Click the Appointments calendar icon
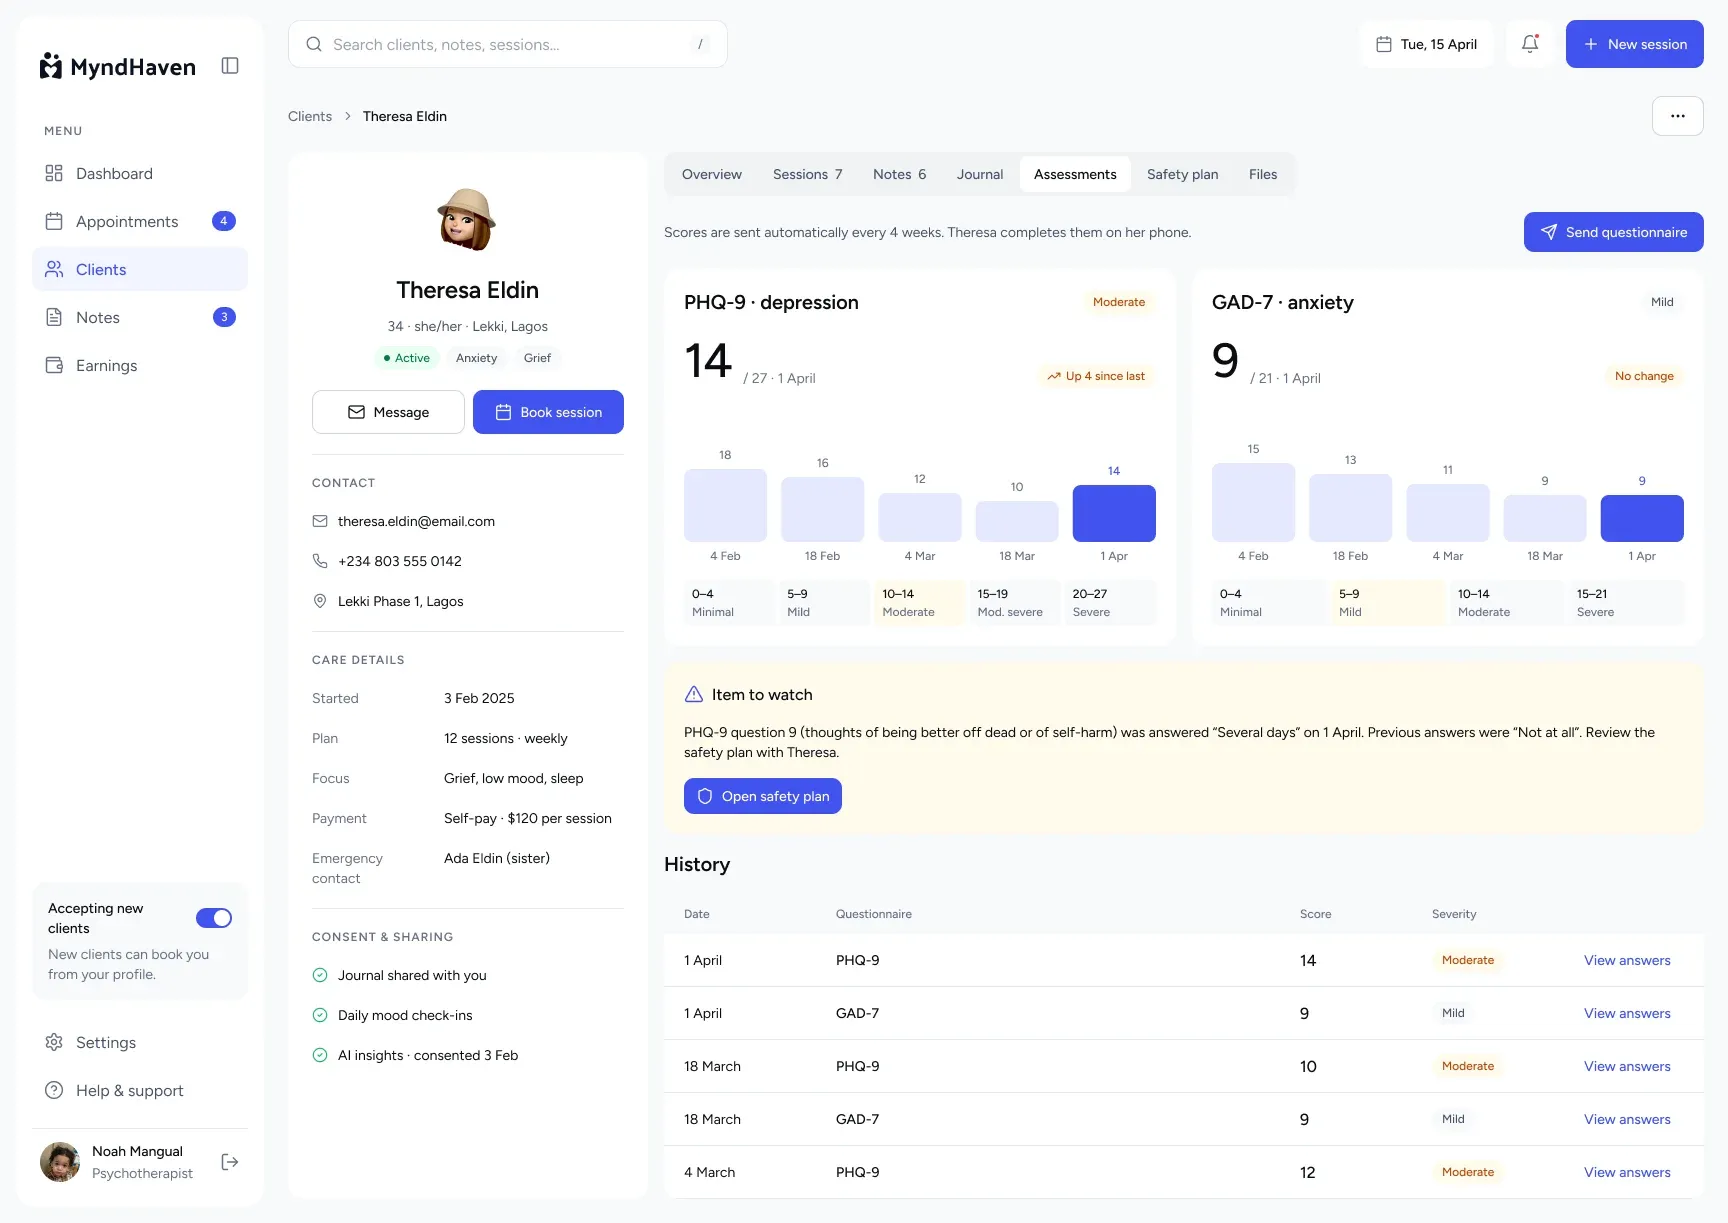 click(54, 221)
